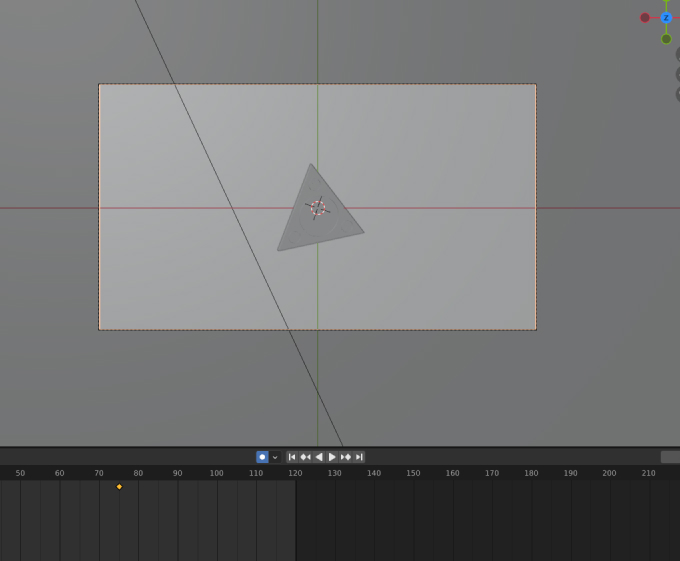Jump to the timeline end frame

pyautogui.click(x=359, y=457)
